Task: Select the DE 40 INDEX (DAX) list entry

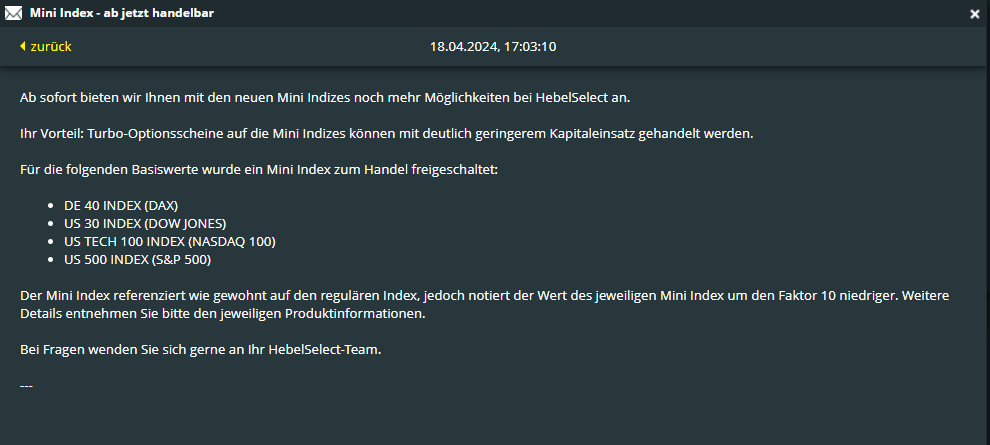Action: pos(121,205)
